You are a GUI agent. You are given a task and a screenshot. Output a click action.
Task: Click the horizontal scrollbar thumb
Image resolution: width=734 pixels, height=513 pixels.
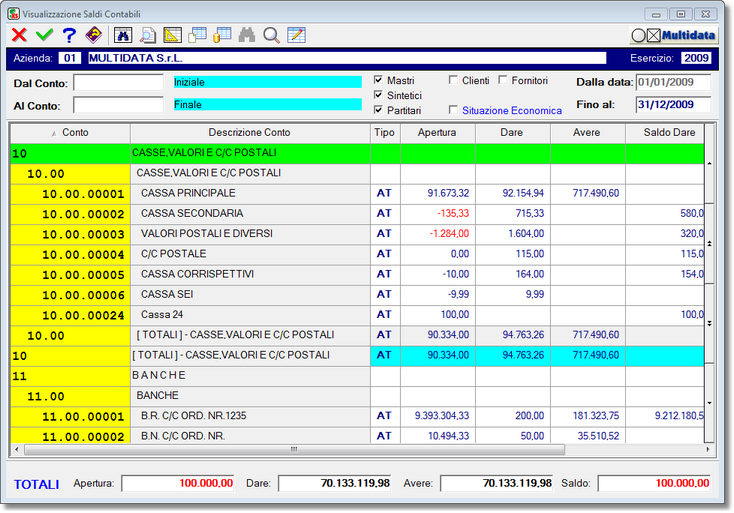pyautogui.click(x=294, y=449)
